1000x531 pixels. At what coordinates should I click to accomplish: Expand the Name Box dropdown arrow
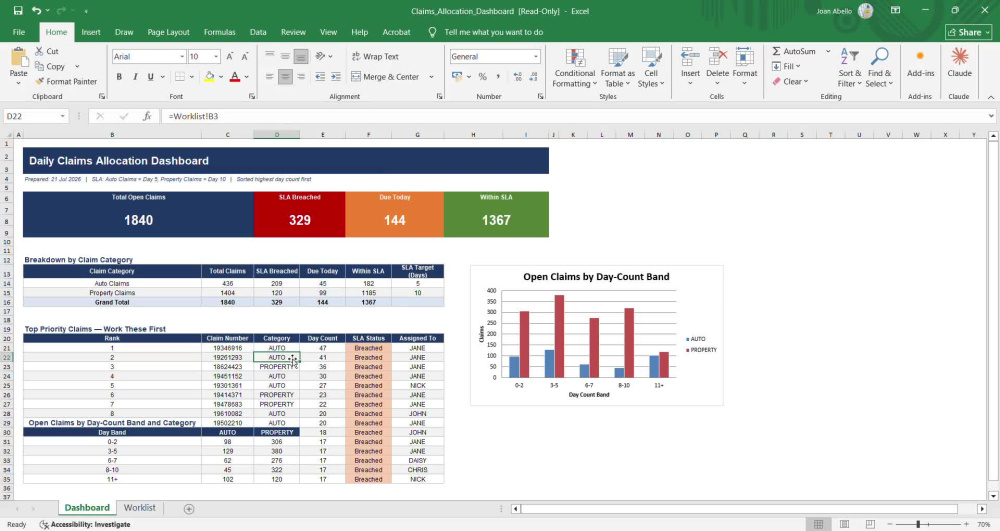(x=62, y=116)
